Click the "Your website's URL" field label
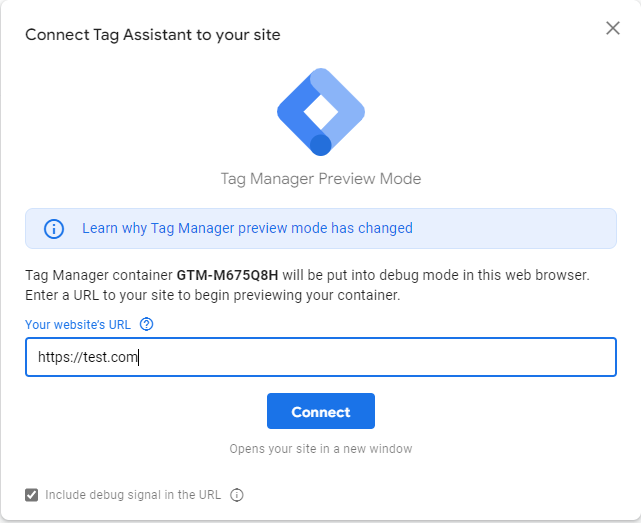The image size is (641, 523). pos(80,324)
